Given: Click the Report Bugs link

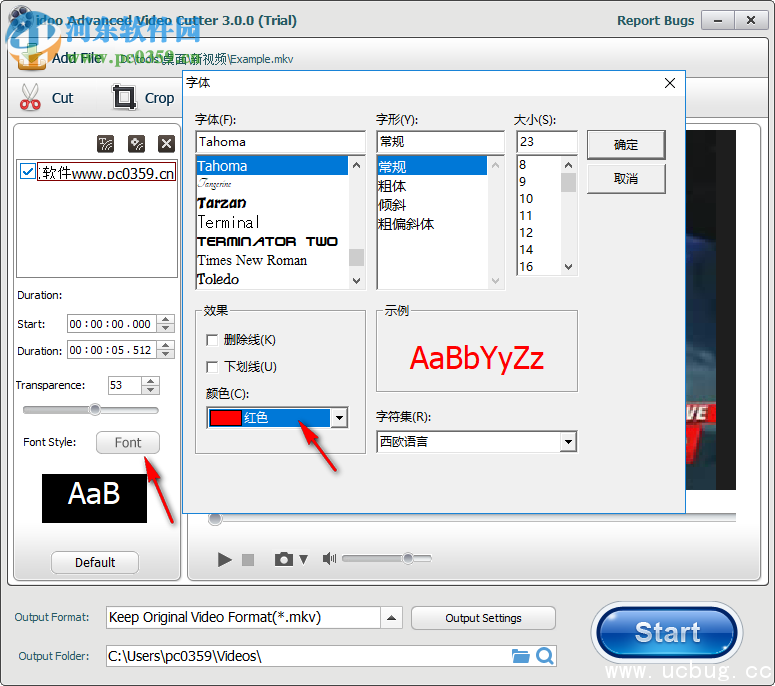Looking at the screenshot, I should tap(655, 21).
